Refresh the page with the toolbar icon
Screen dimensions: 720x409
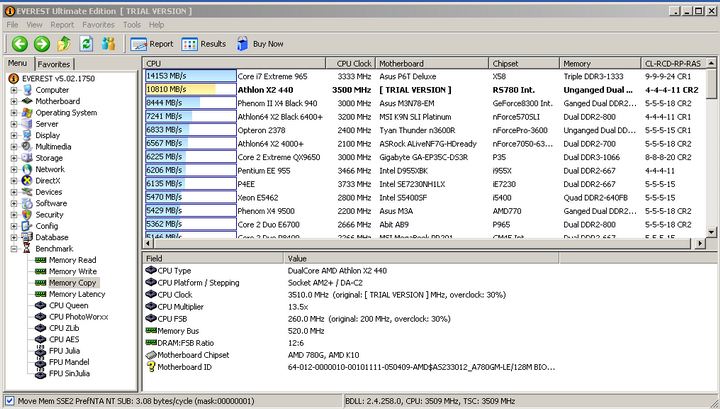[x=86, y=44]
